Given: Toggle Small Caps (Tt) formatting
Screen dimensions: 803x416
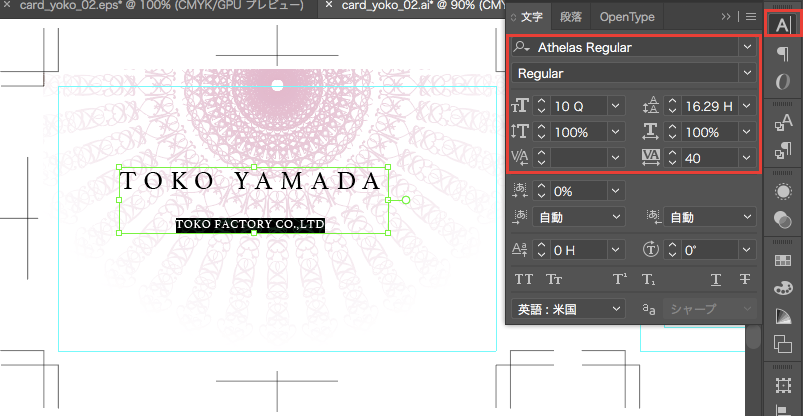Looking at the screenshot, I should pos(553,280).
